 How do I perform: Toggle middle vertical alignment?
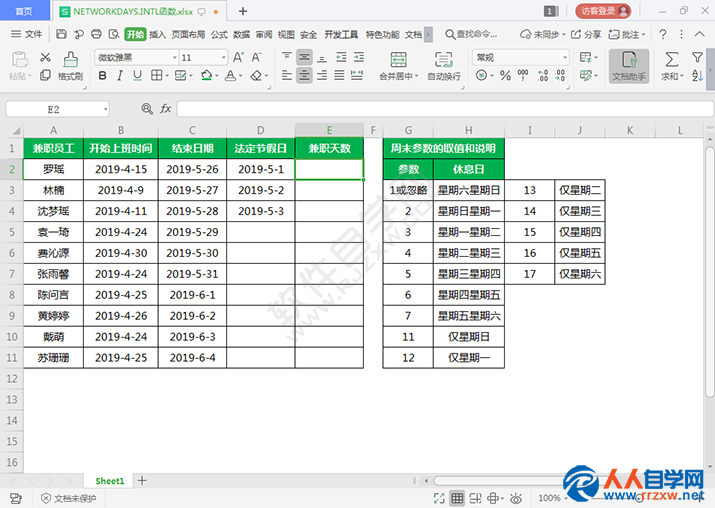[304, 57]
